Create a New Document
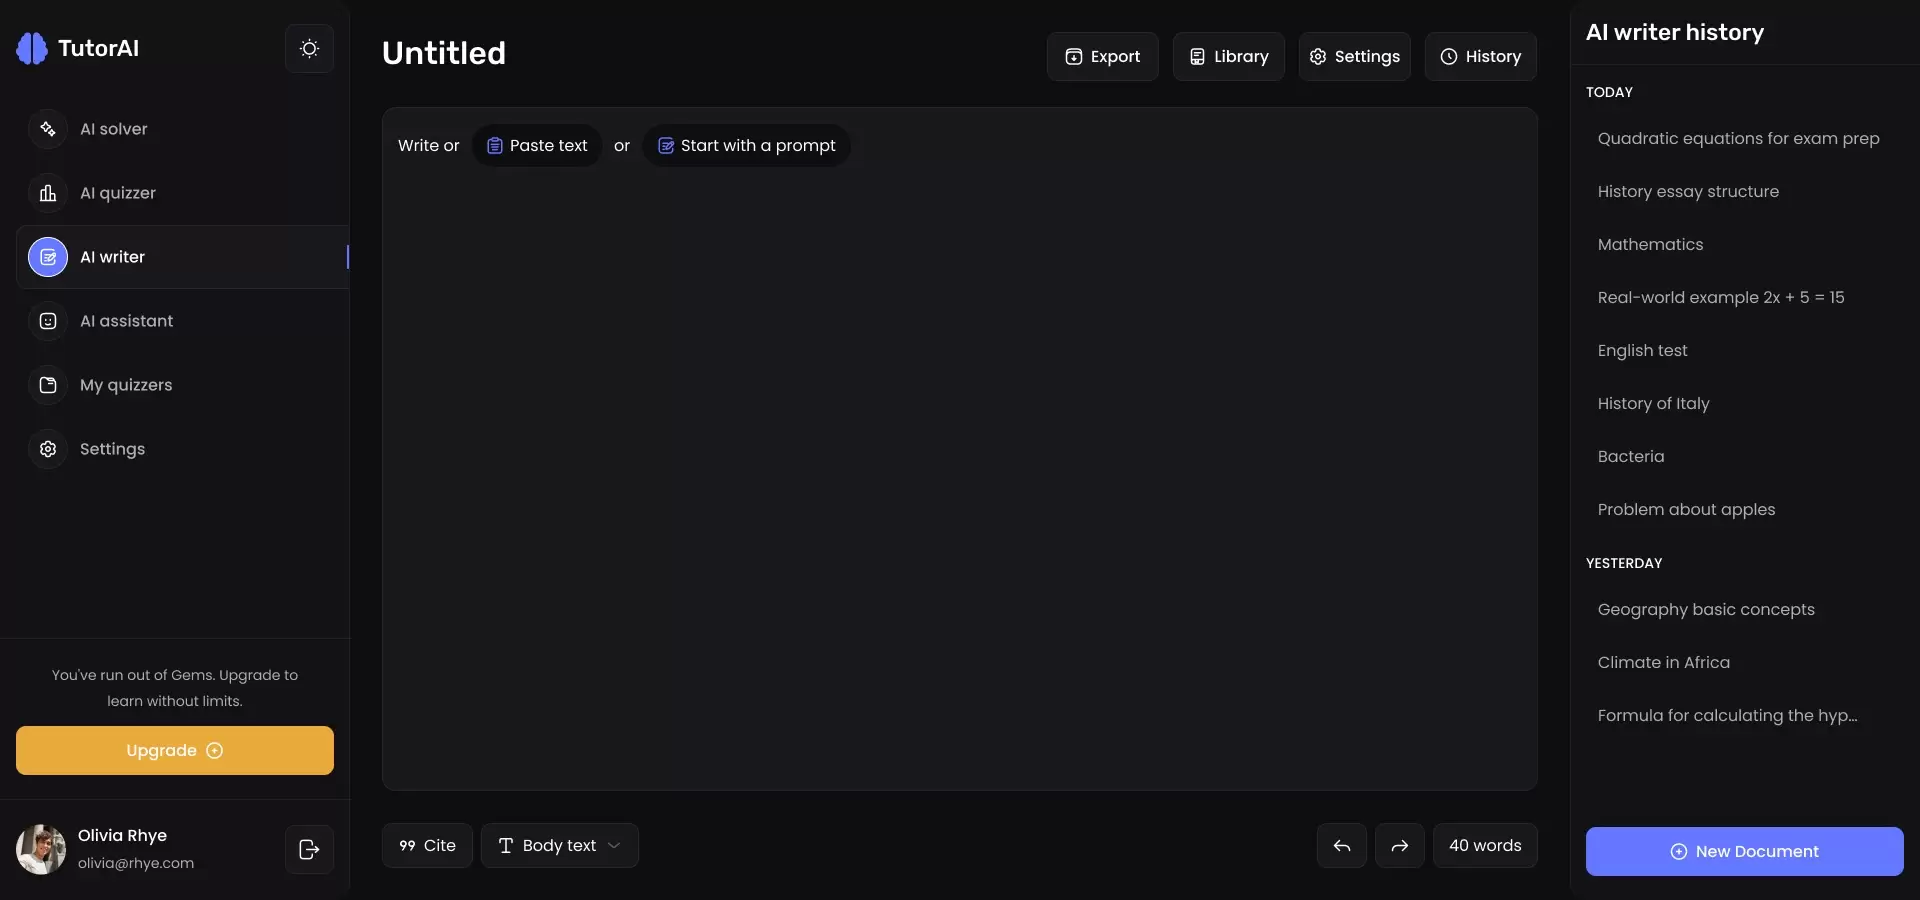 tap(1744, 852)
